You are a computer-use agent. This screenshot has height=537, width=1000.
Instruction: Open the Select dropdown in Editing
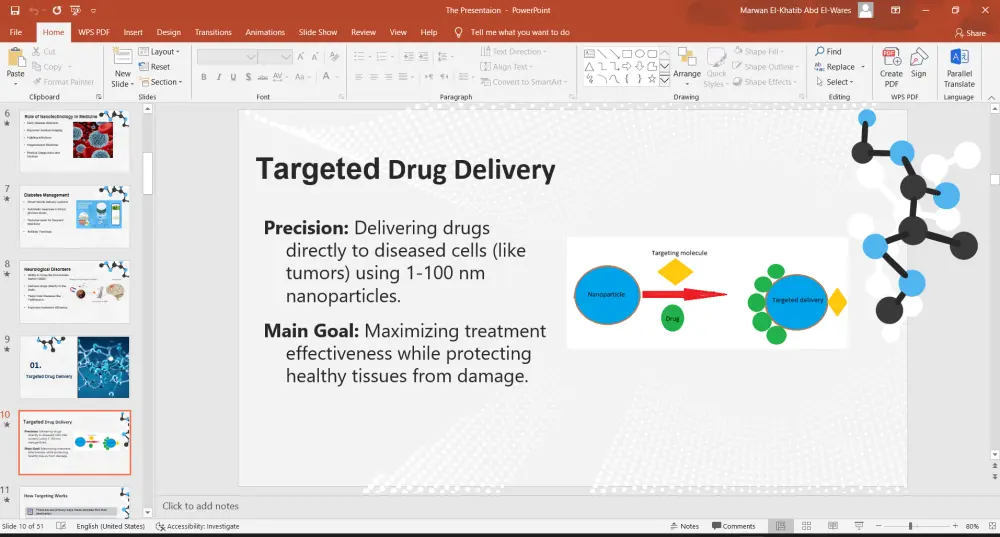[x=835, y=82]
